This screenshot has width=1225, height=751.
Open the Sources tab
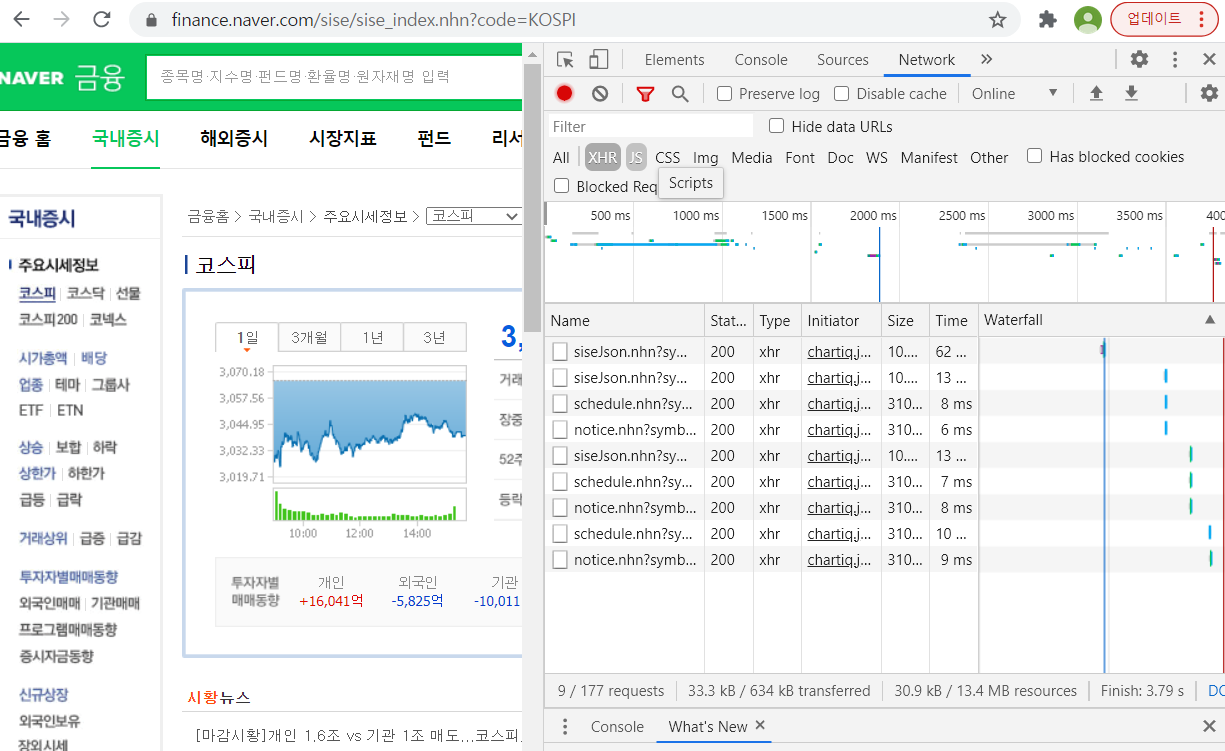tap(843, 60)
